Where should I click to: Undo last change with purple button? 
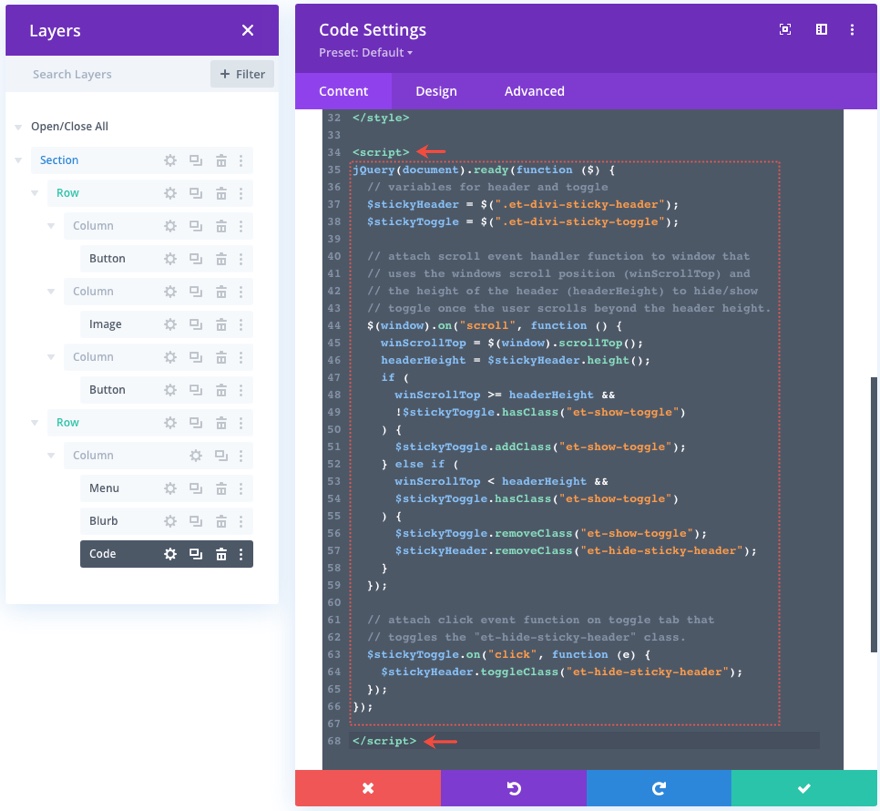tap(514, 788)
